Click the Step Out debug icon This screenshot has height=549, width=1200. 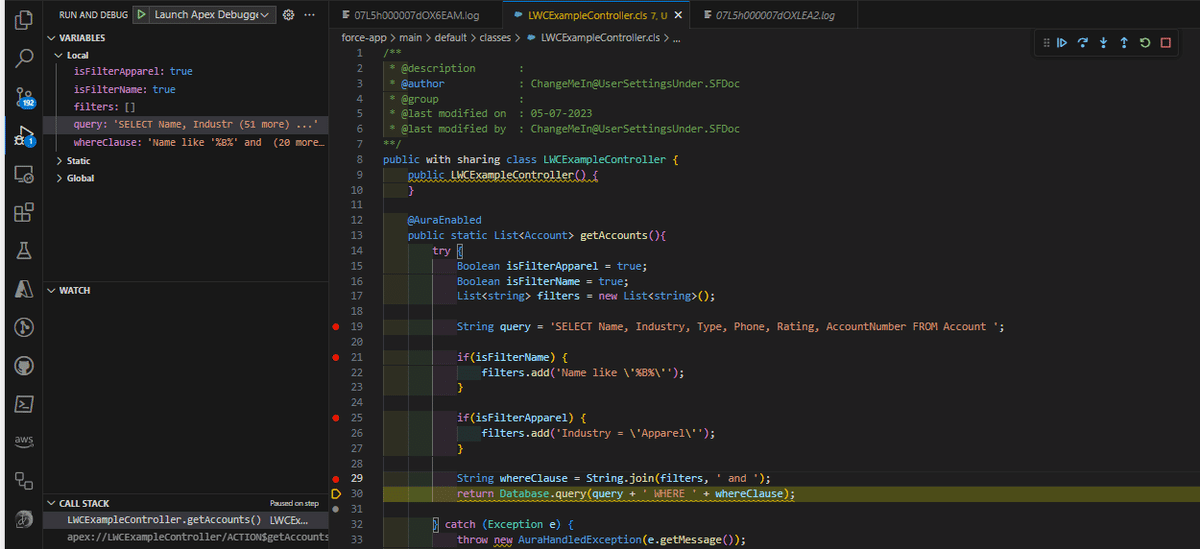[1124, 43]
